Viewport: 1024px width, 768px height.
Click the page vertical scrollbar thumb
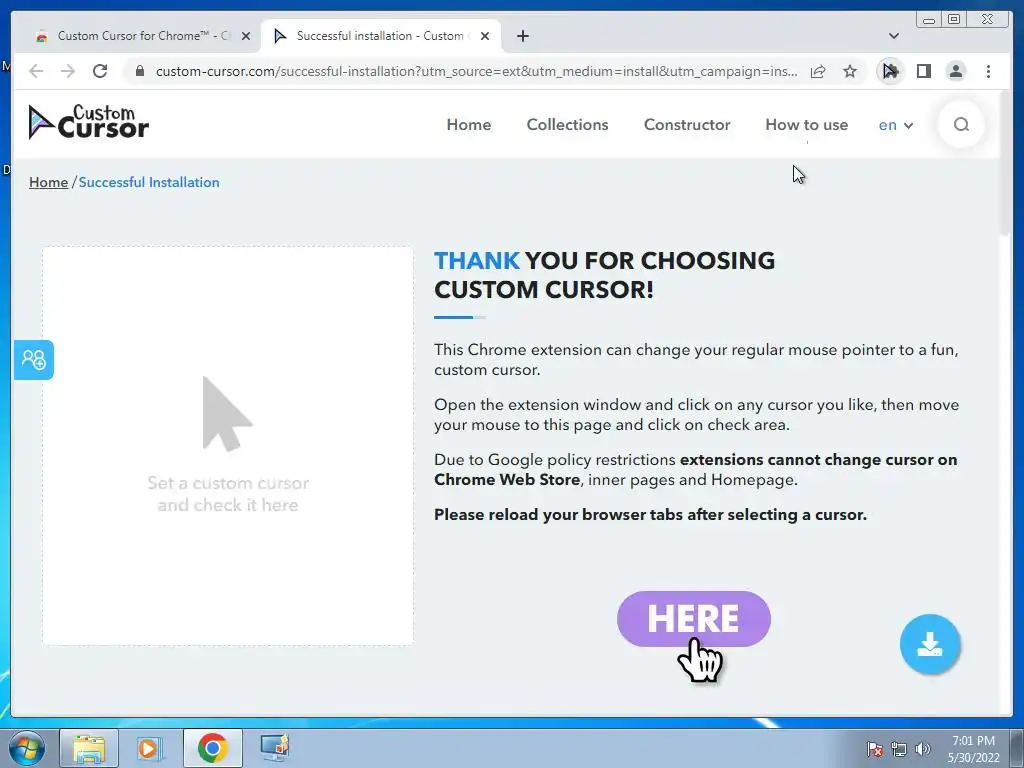click(1006, 162)
